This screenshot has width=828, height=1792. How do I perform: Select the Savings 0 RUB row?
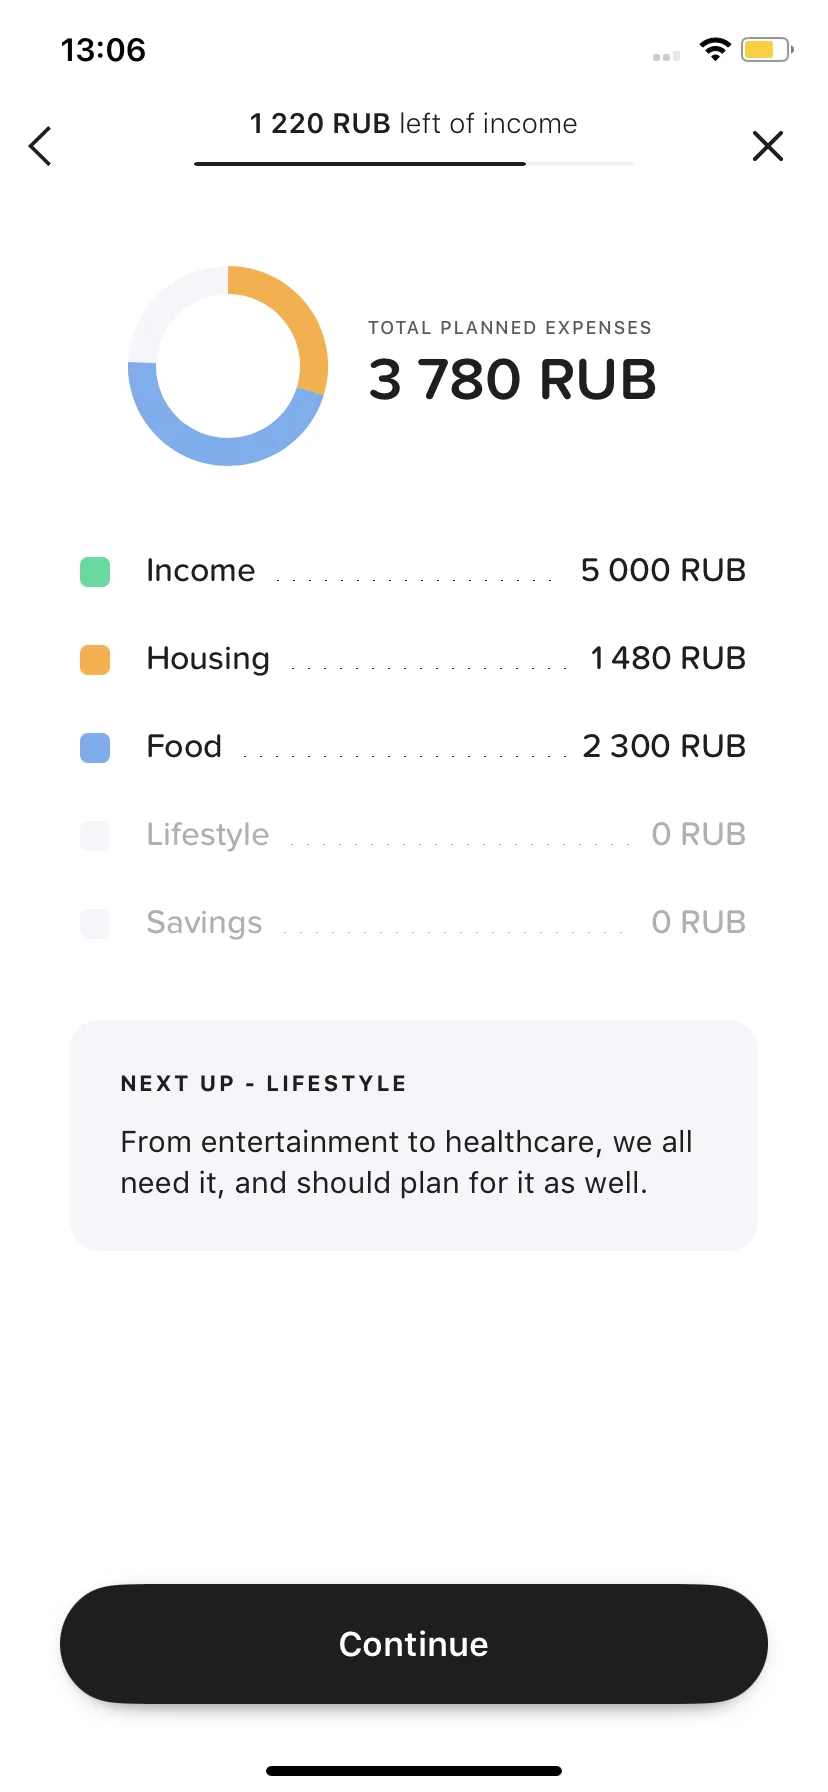[413, 923]
